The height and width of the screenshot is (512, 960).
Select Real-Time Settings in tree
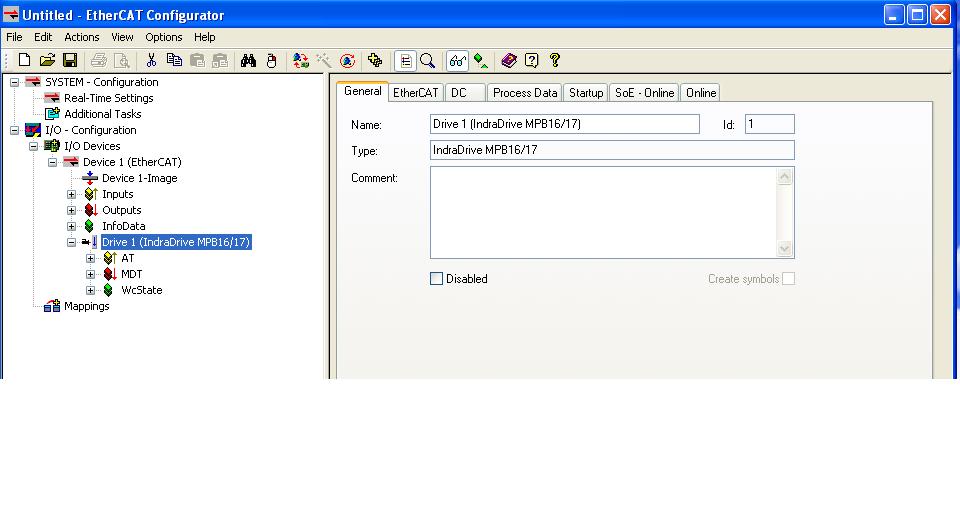(x=108, y=98)
